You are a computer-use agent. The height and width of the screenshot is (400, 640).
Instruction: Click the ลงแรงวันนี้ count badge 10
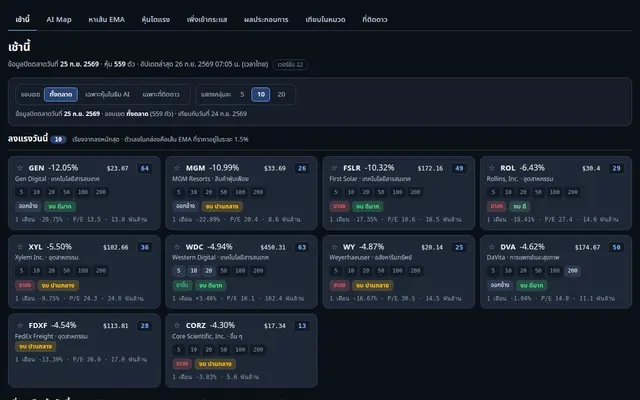pyautogui.click(x=58, y=140)
